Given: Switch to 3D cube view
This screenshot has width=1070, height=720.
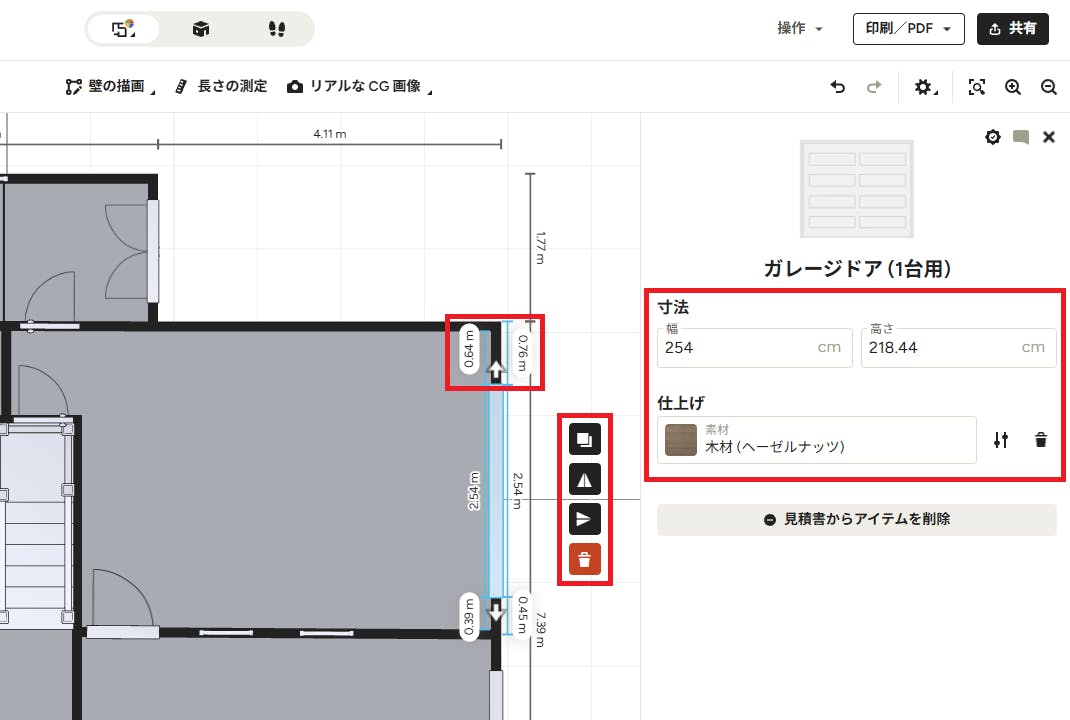Looking at the screenshot, I should tap(201, 29).
